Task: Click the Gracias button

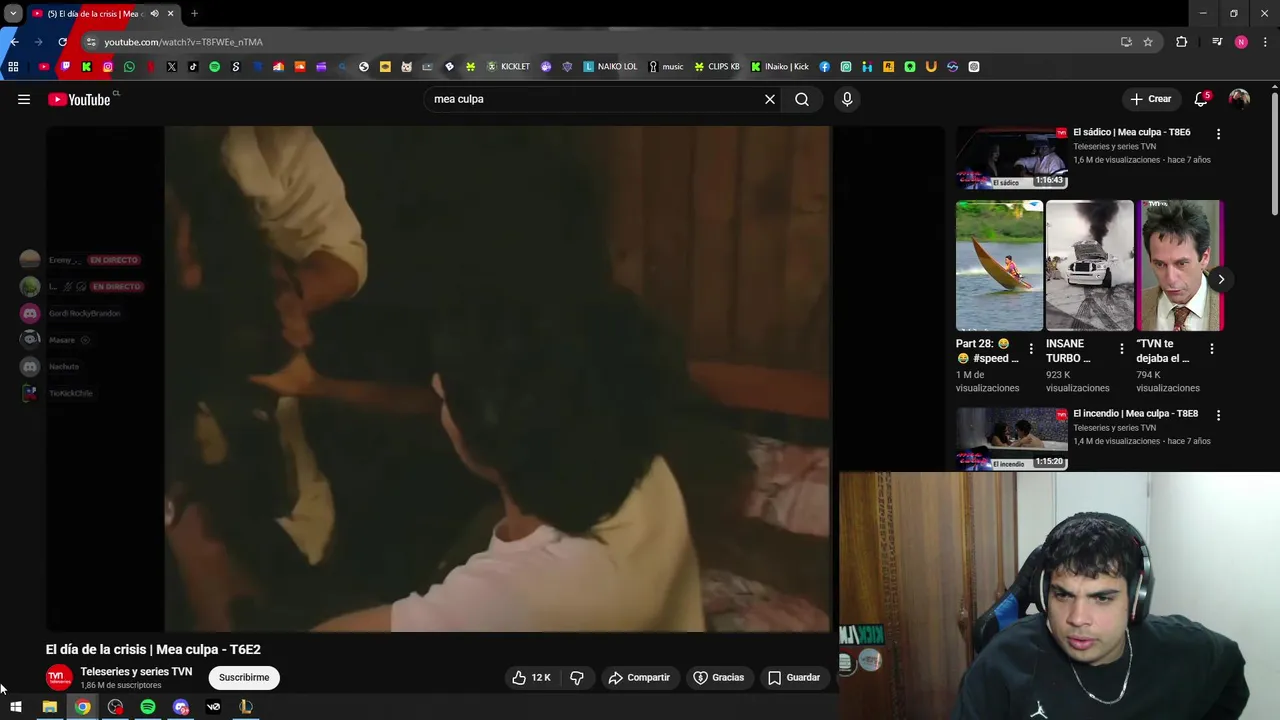Action: point(719,677)
